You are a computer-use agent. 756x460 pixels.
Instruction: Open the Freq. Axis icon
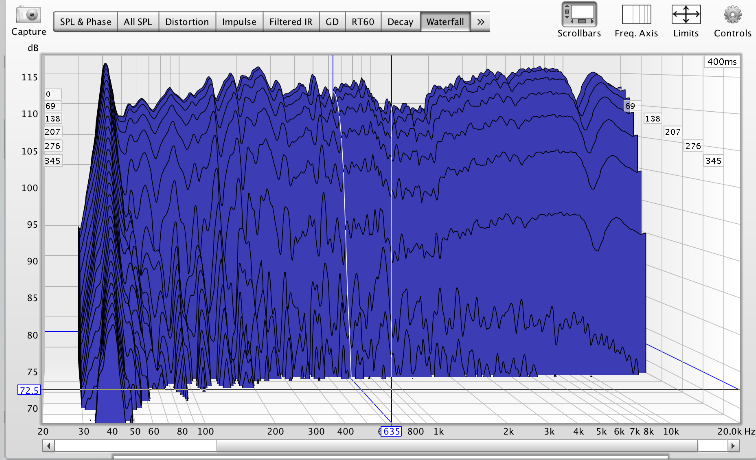(x=636, y=14)
